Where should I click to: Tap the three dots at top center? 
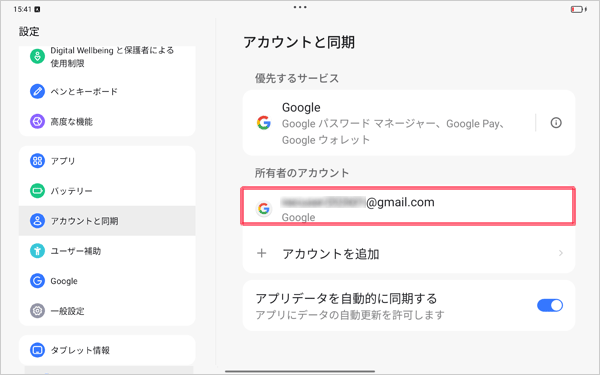(300, 7)
